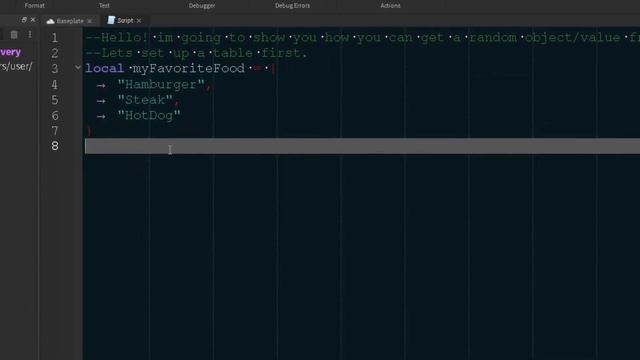Close the Script tab
The width and height of the screenshot is (640, 360).
pos(139,20)
